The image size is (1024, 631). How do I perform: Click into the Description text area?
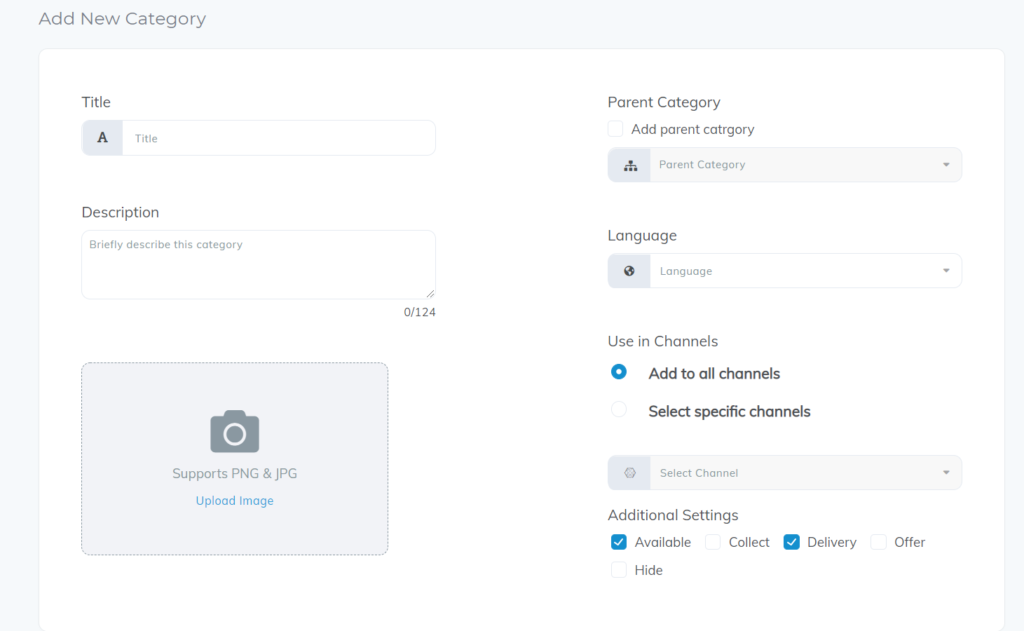(x=259, y=265)
